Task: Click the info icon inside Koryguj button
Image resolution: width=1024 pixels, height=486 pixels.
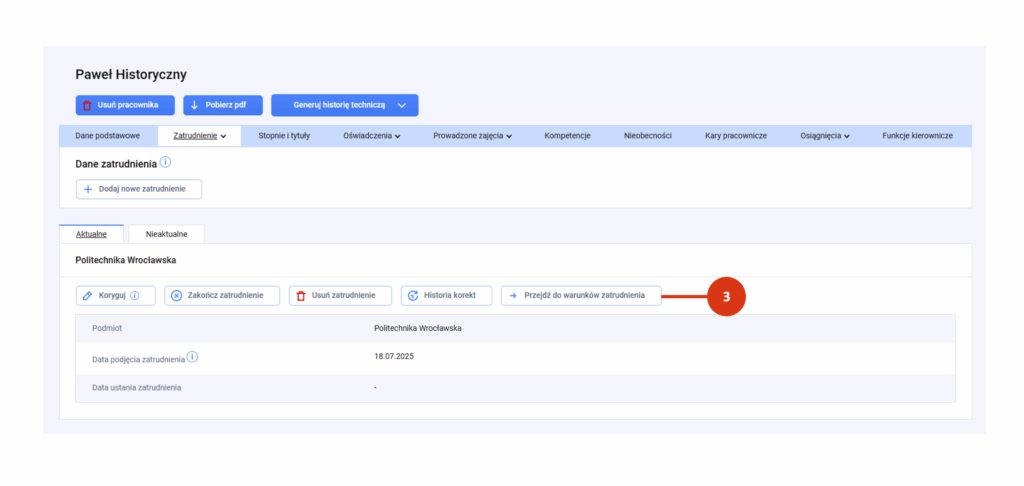Action: click(135, 296)
